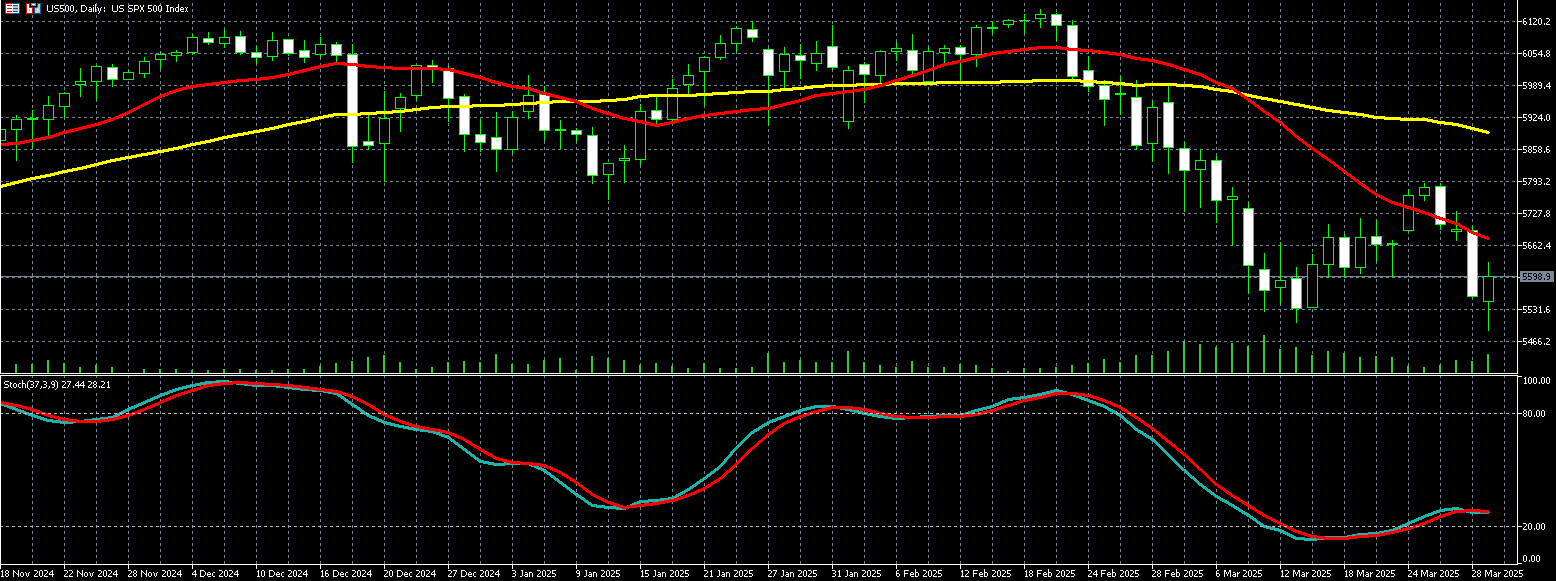The image size is (1556, 581).
Task: Click the Stoch(37,3,9) indicator label
Action: 55,384
